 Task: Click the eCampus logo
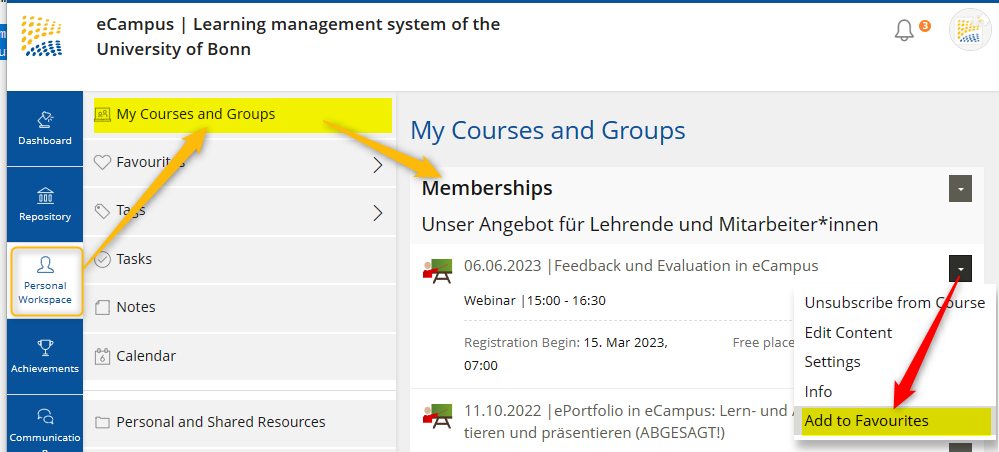pos(42,35)
